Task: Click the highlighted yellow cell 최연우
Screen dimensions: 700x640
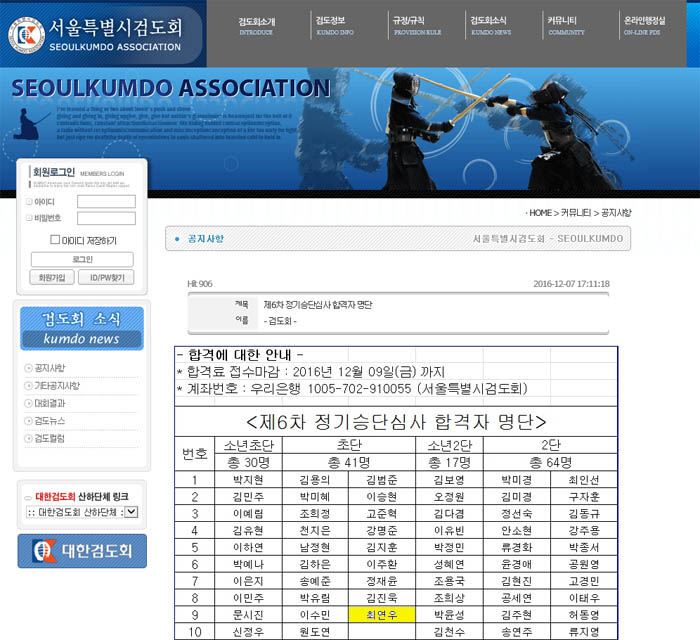Action: [382, 615]
